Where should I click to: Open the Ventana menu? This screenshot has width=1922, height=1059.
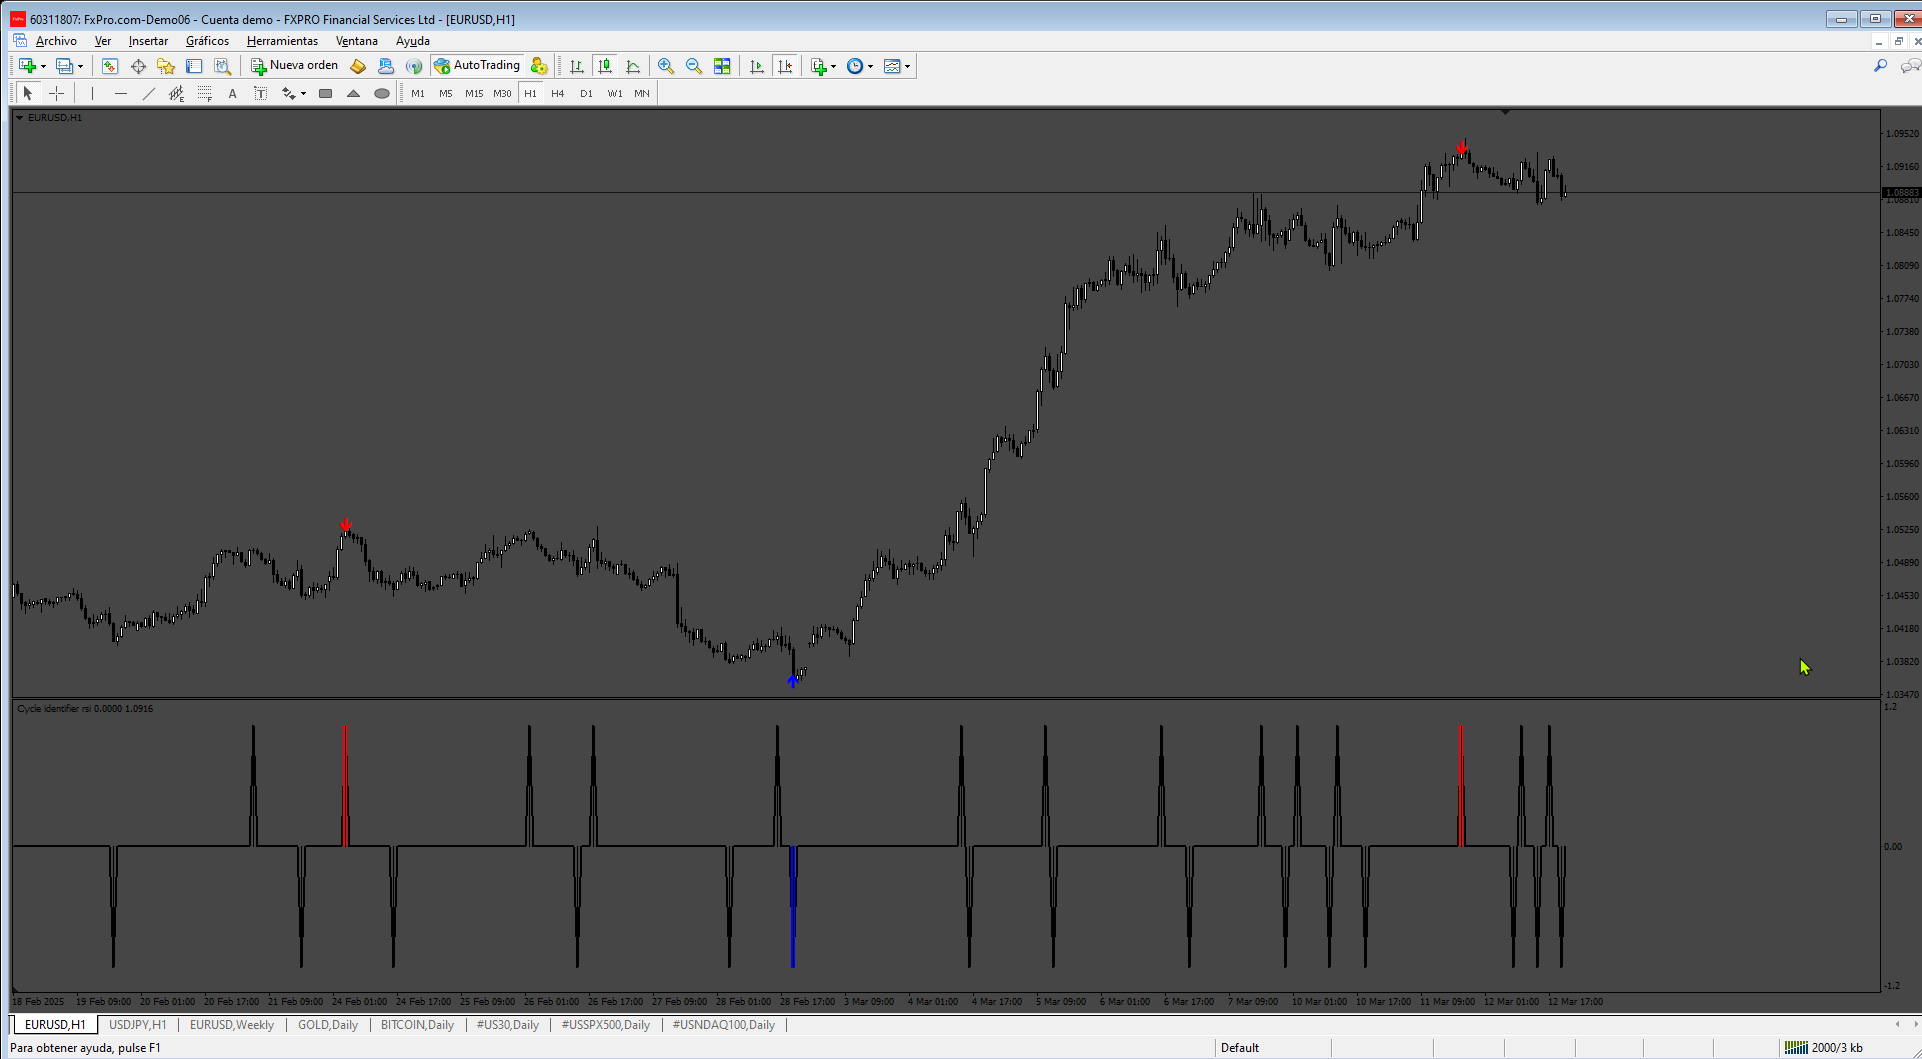click(357, 41)
